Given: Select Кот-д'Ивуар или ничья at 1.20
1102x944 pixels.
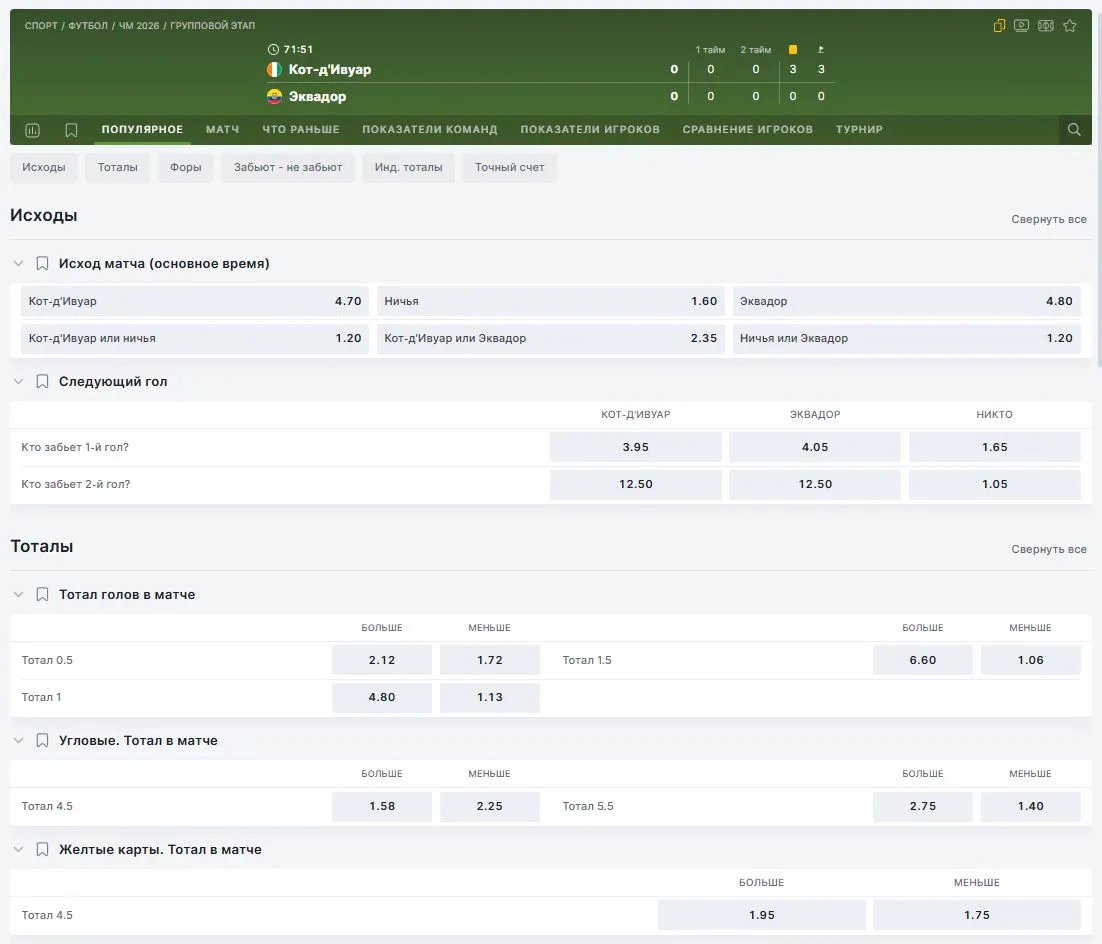Looking at the screenshot, I should tap(195, 338).
